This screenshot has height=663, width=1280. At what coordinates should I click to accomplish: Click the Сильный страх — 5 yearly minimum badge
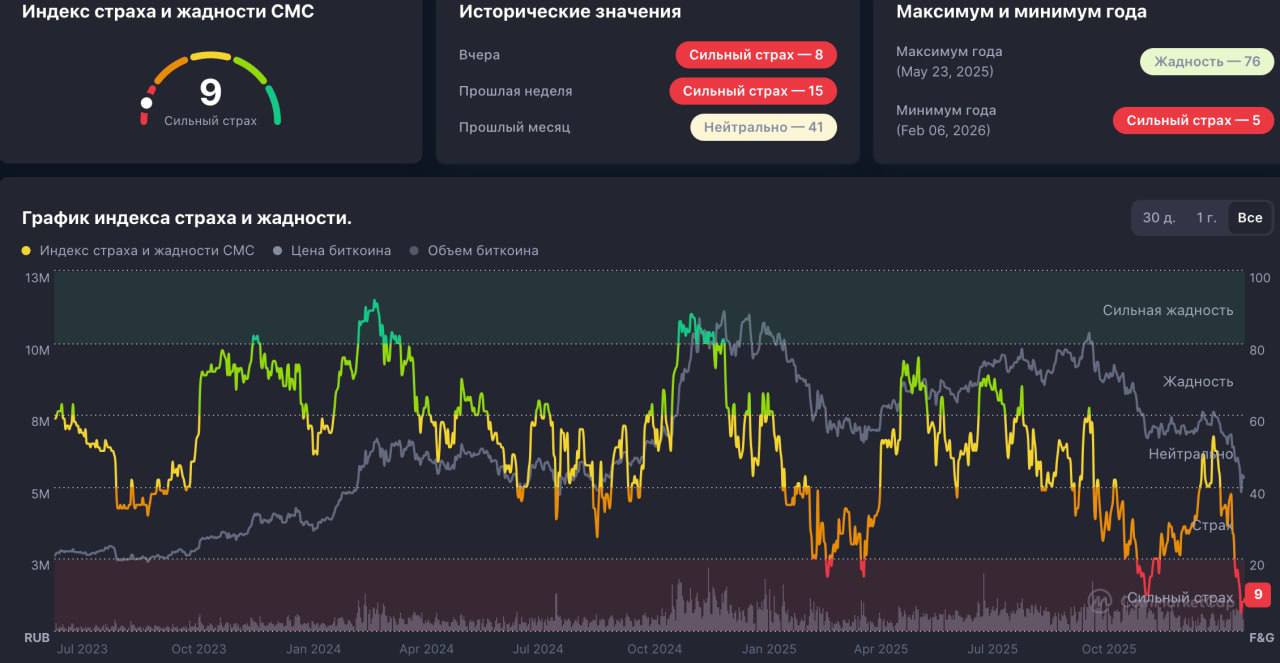1193,121
